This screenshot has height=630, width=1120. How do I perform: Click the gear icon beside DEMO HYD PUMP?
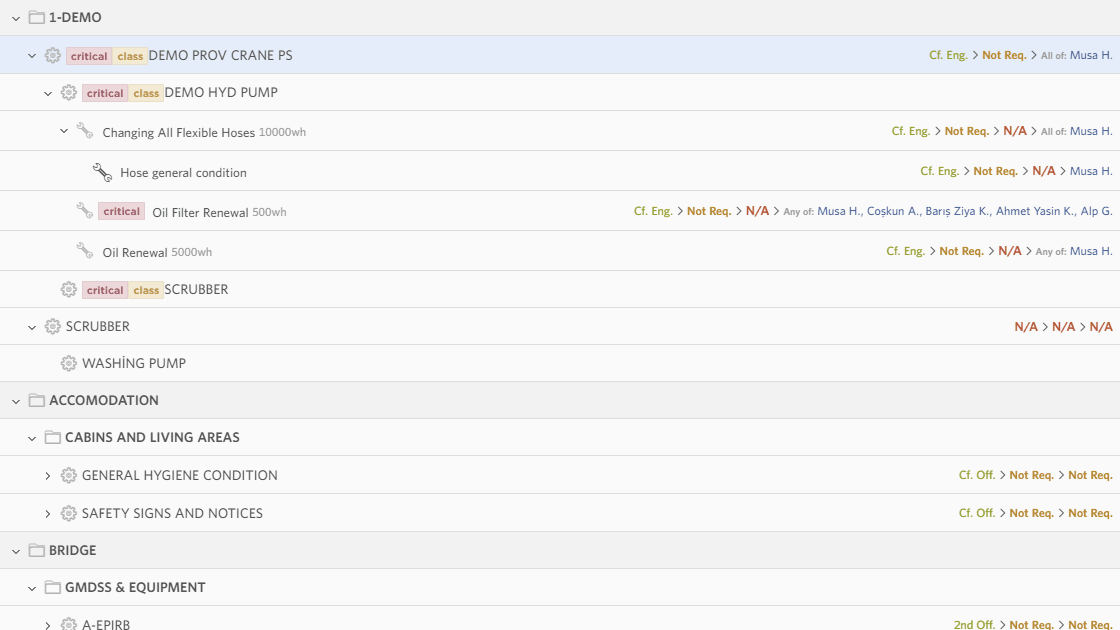click(x=69, y=93)
